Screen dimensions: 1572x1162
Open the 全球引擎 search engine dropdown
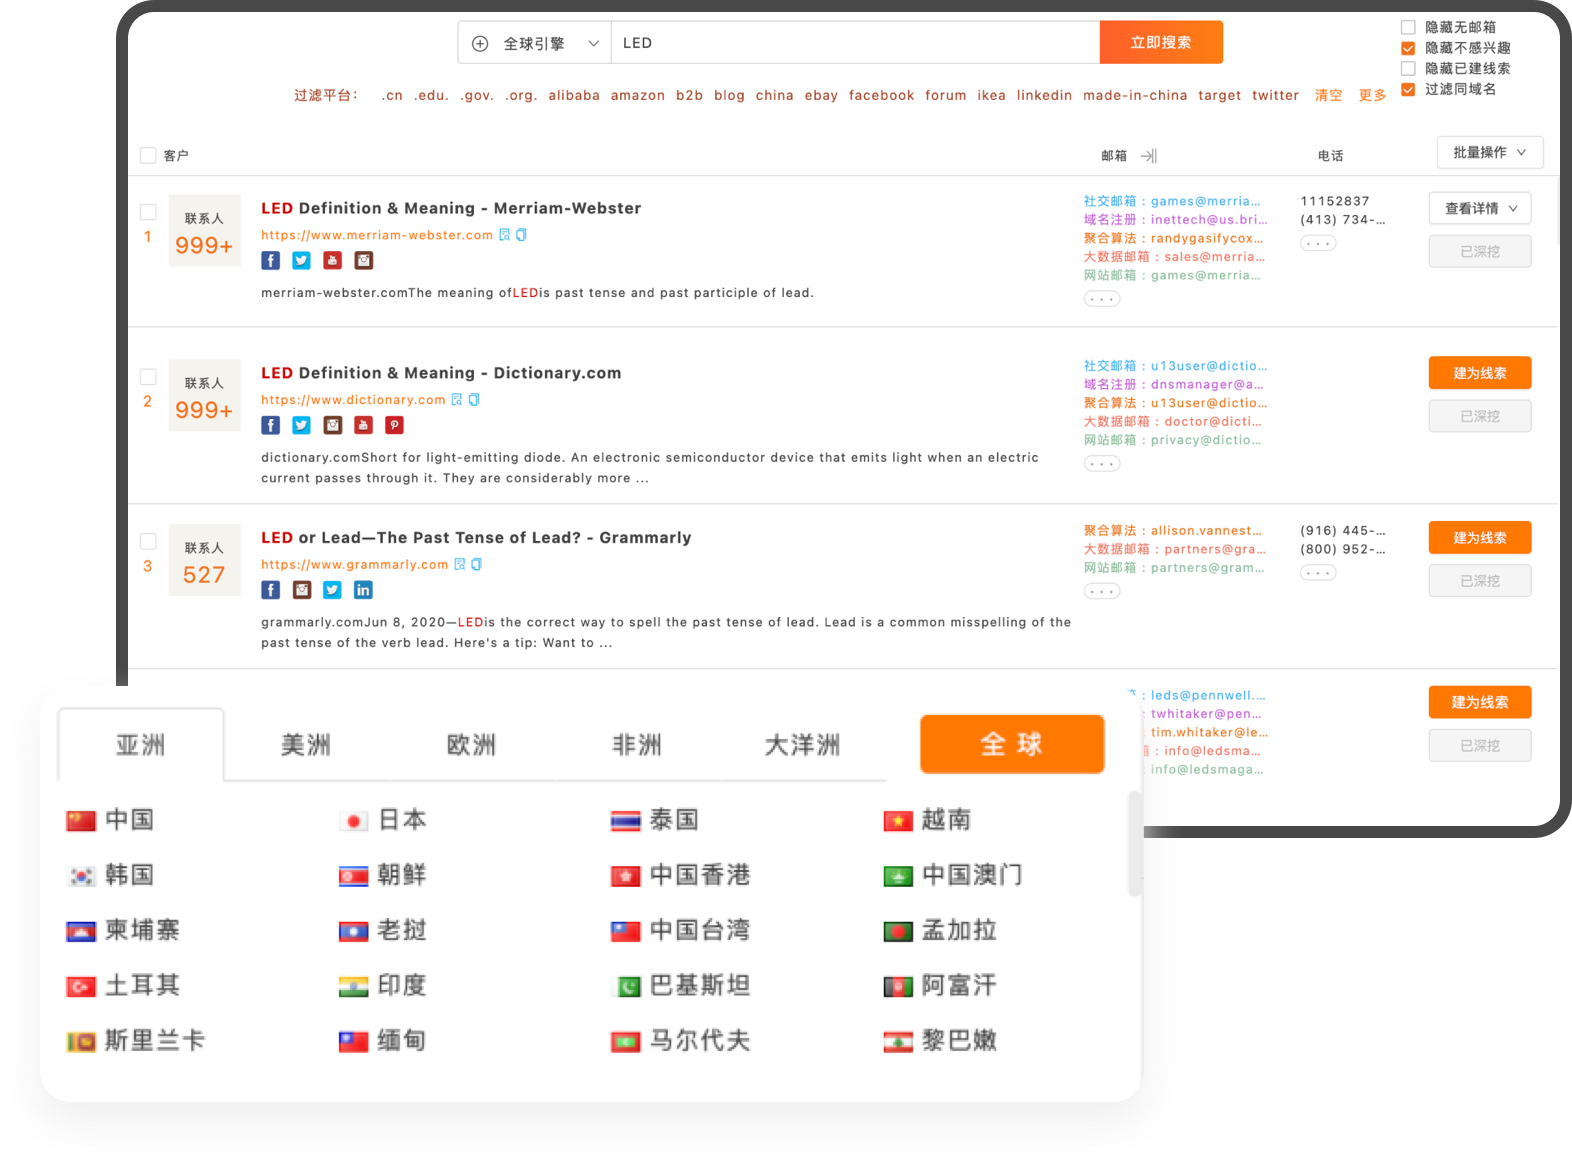pyautogui.click(x=535, y=43)
